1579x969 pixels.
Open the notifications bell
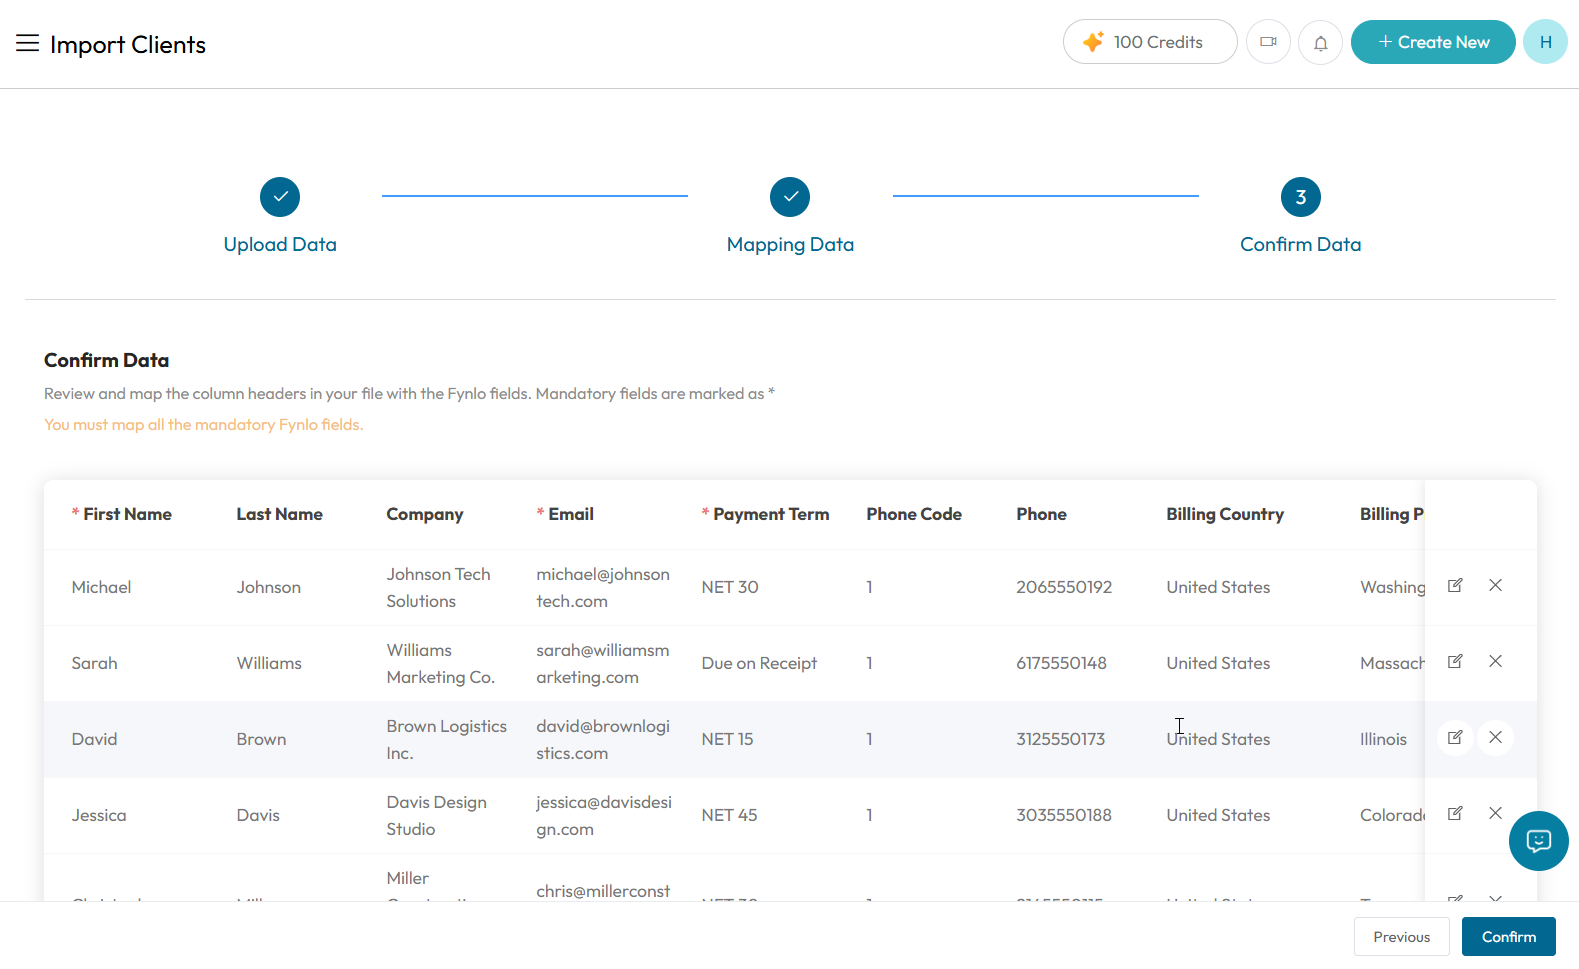[x=1320, y=43]
